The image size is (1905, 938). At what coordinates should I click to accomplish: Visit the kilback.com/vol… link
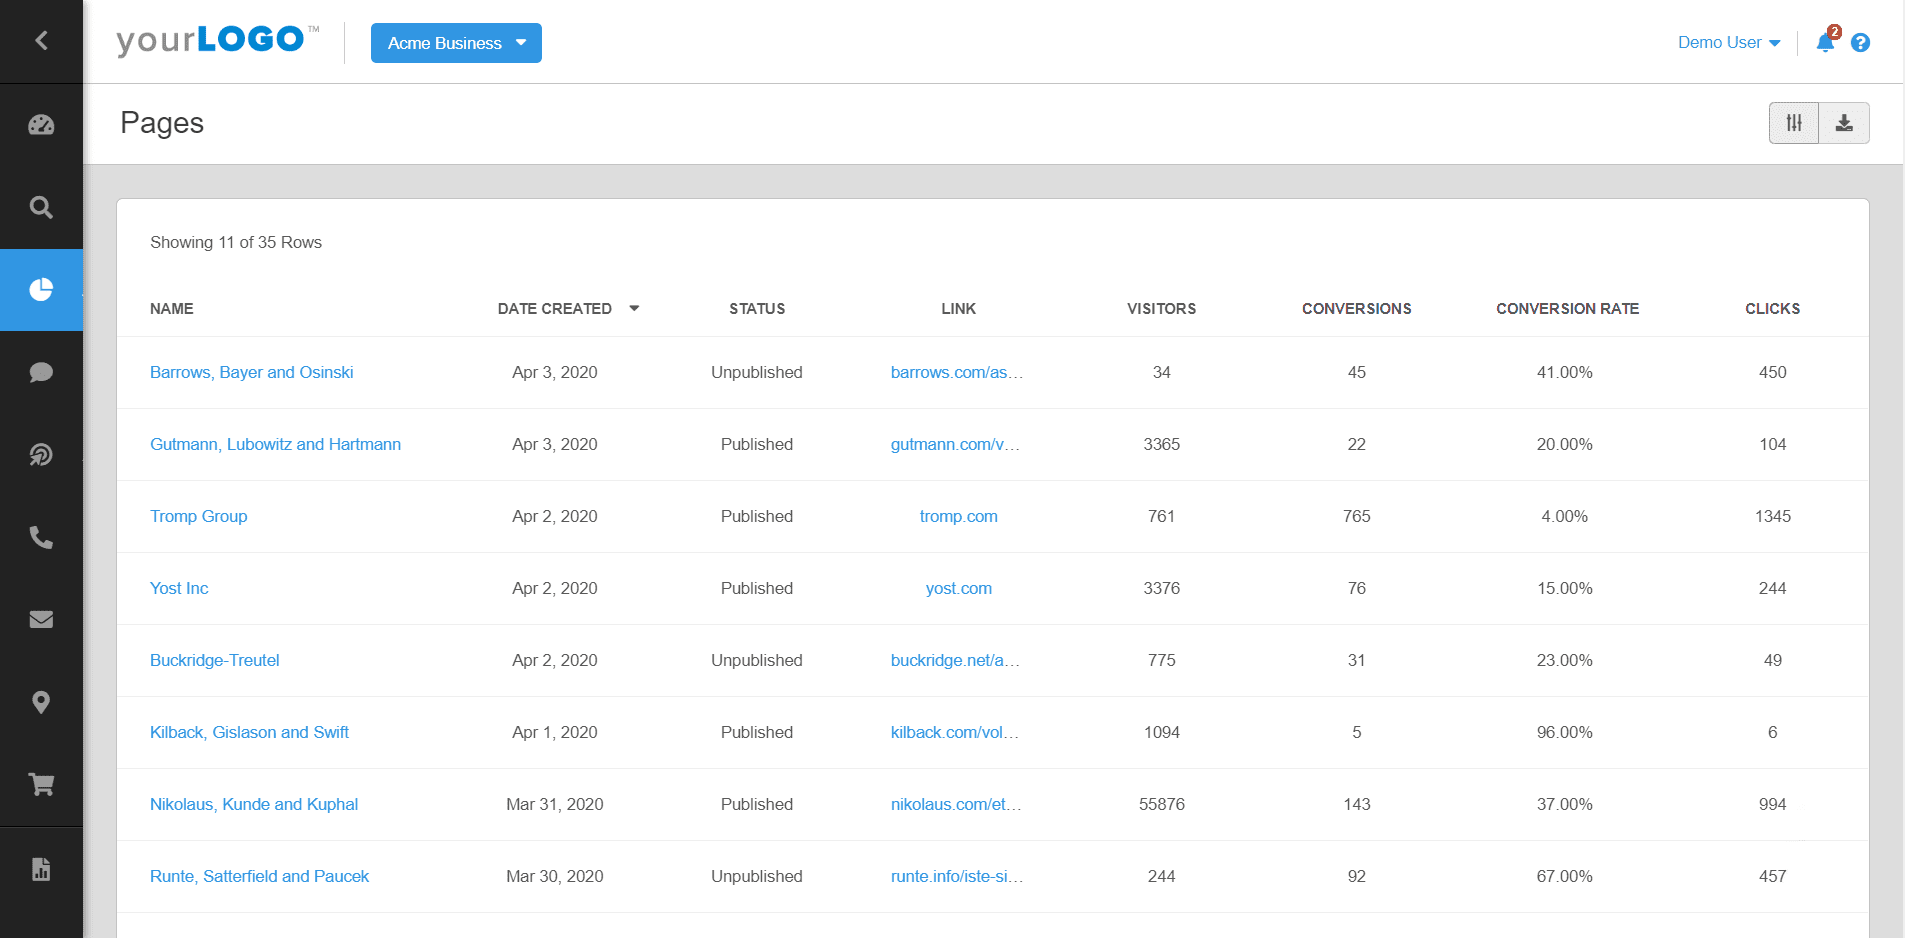tap(955, 732)
